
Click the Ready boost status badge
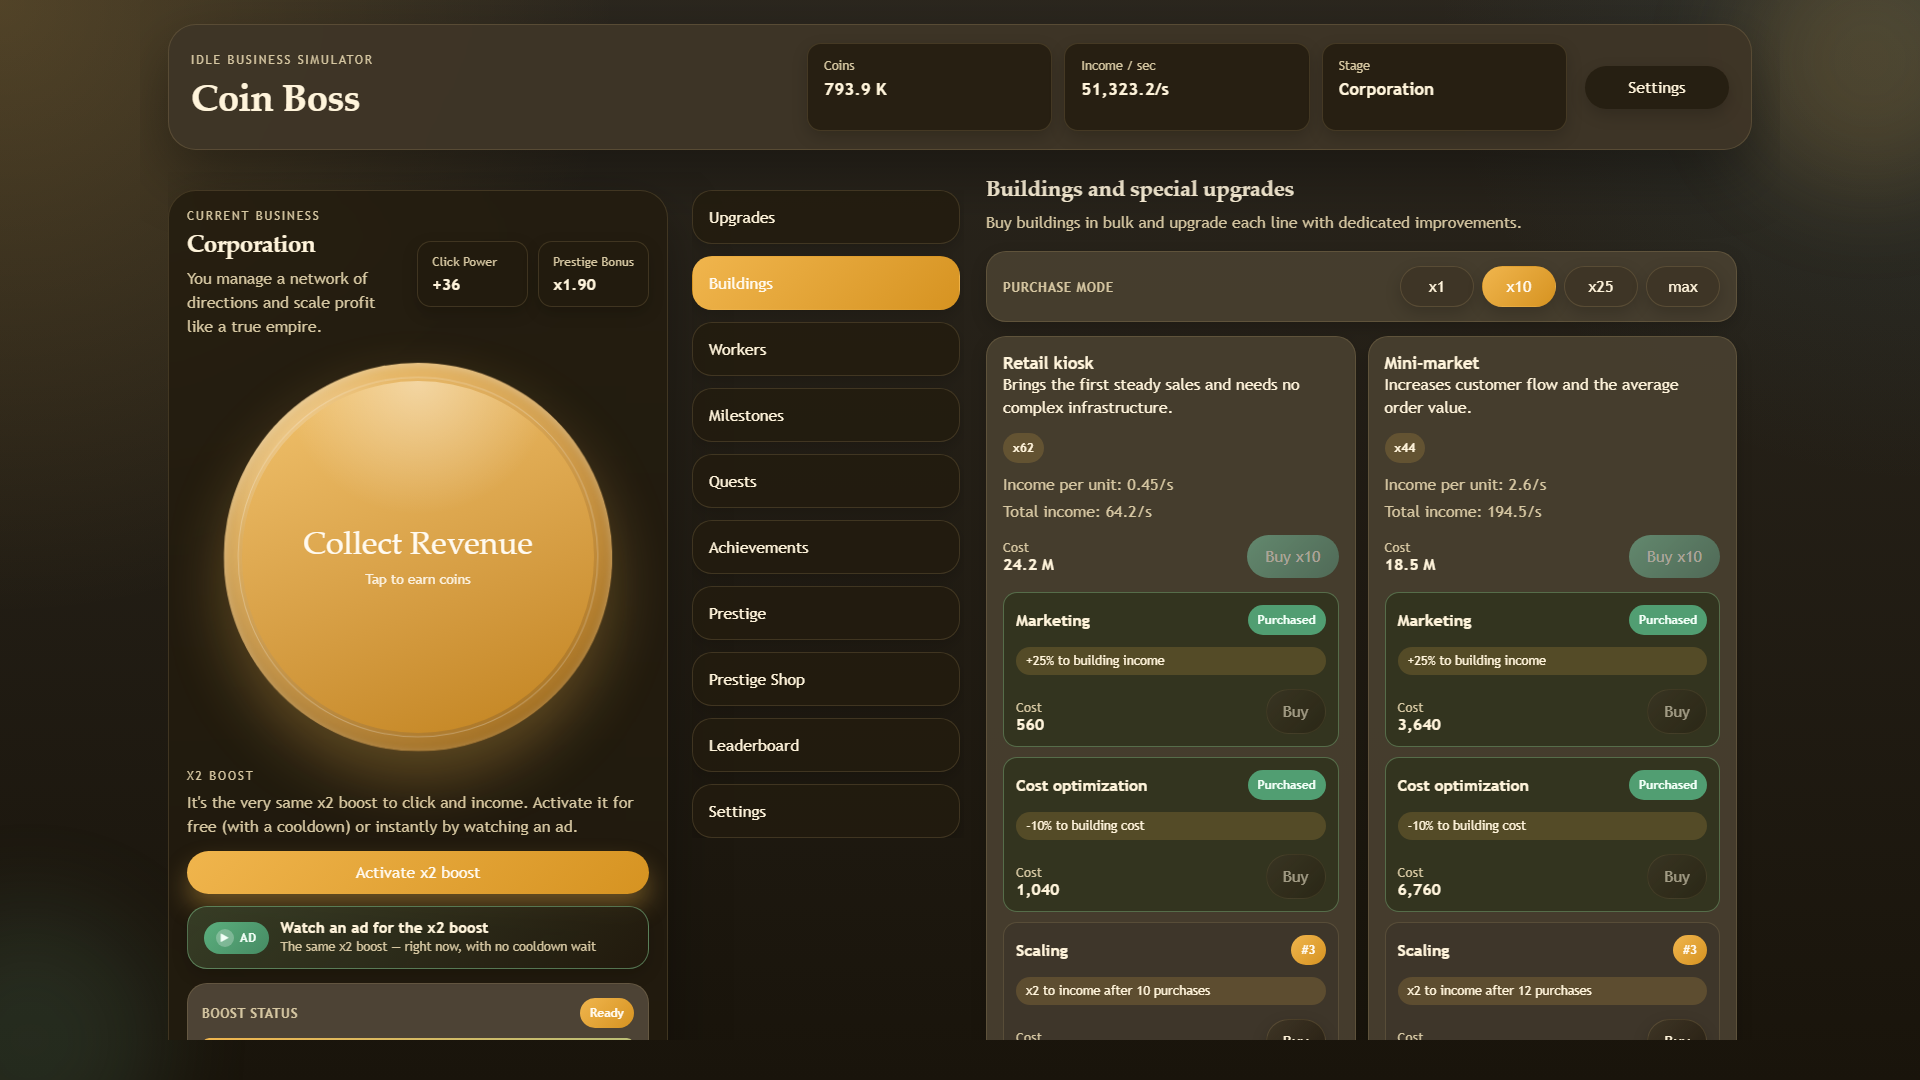click(x=606, y=1013)
